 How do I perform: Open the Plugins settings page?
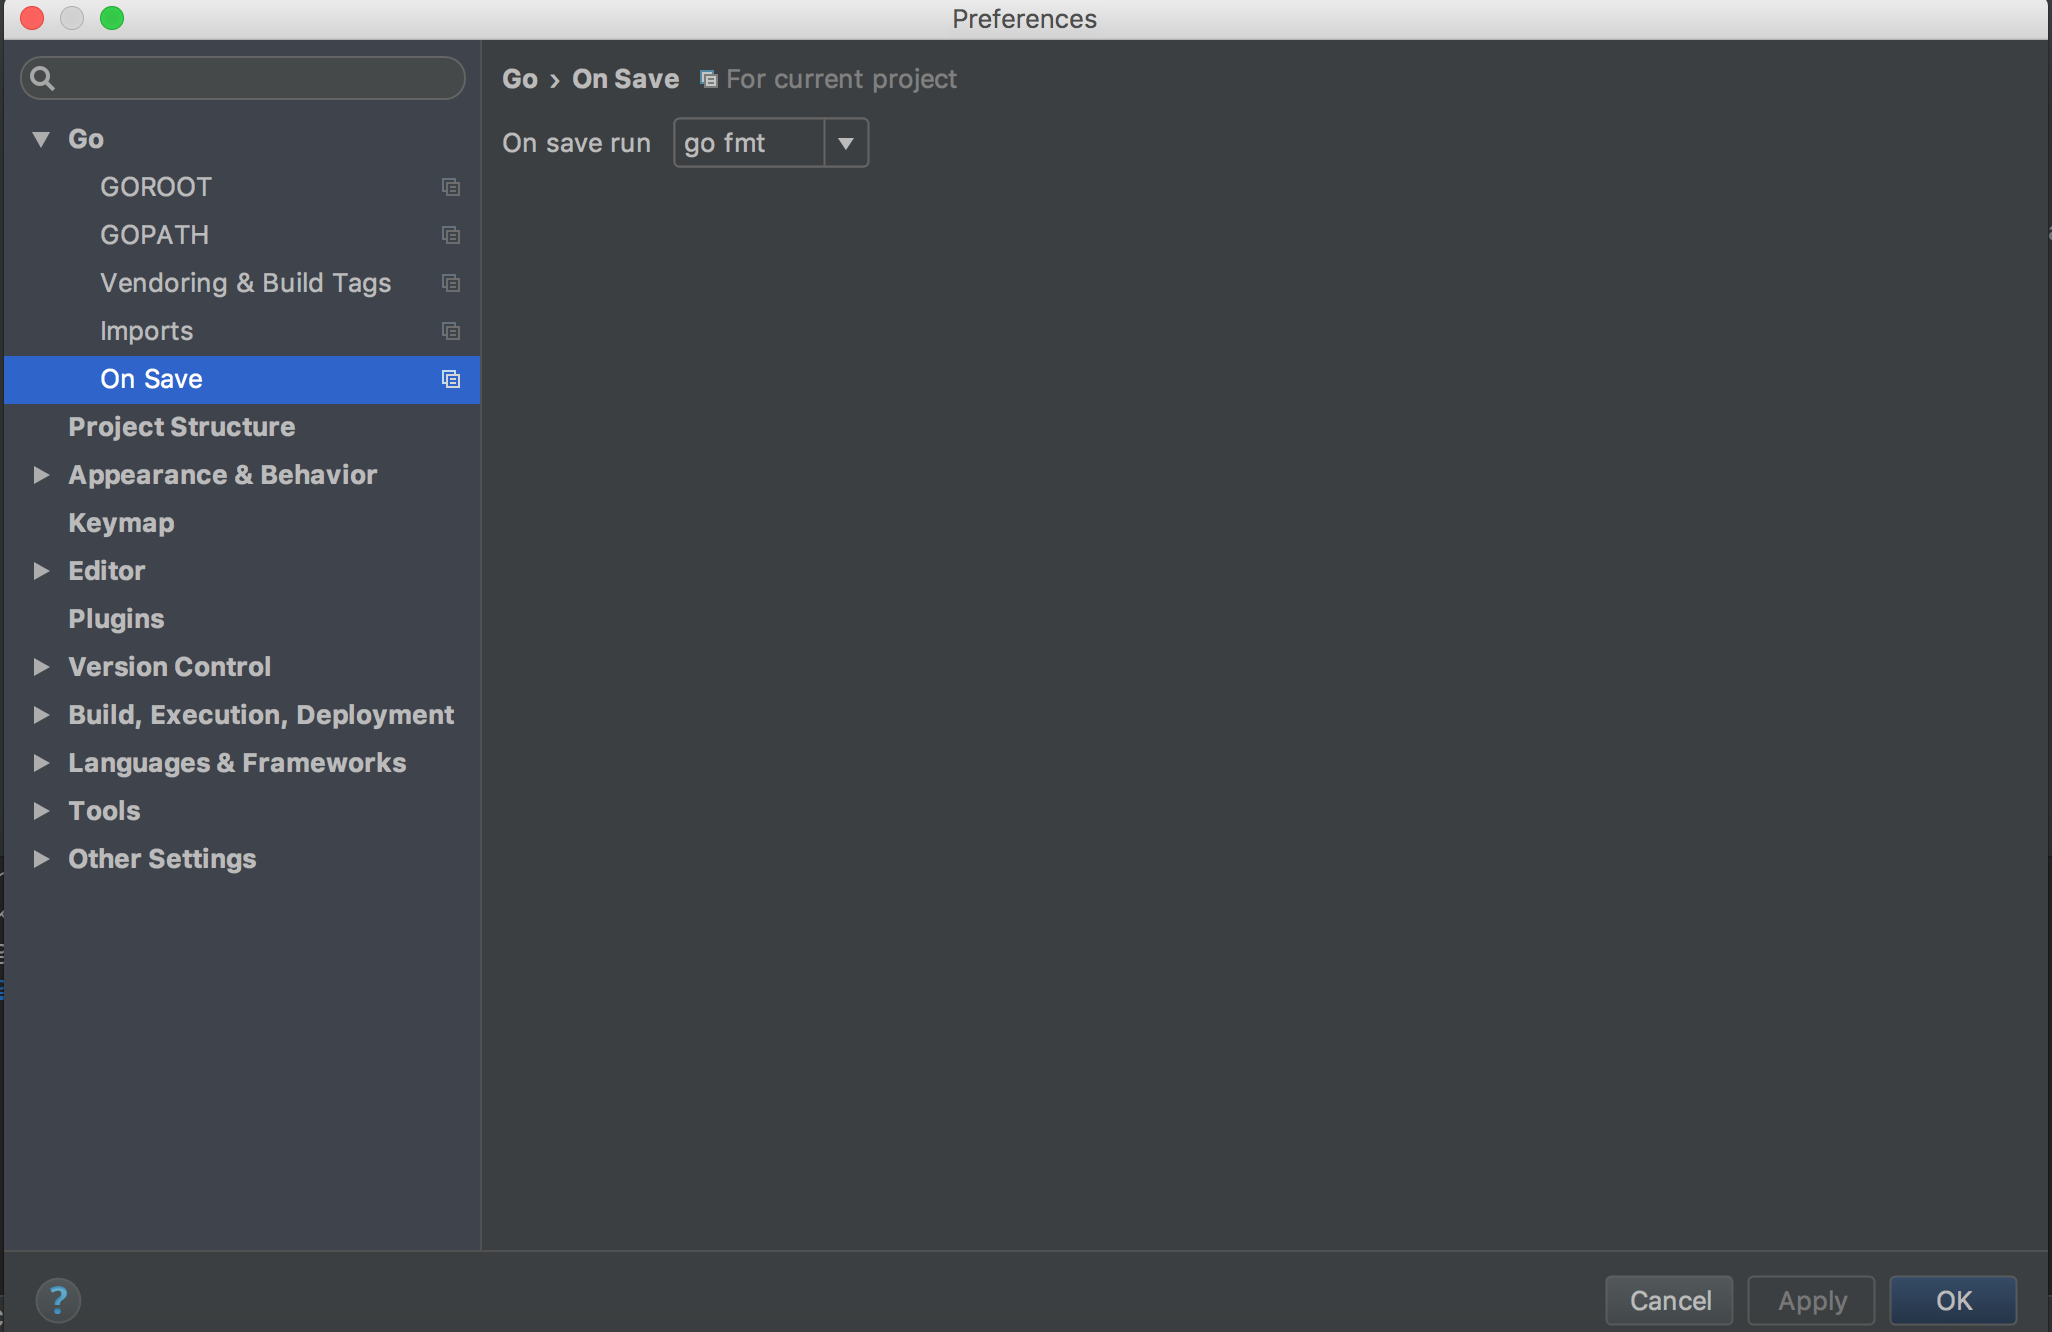tap(116, 619)
